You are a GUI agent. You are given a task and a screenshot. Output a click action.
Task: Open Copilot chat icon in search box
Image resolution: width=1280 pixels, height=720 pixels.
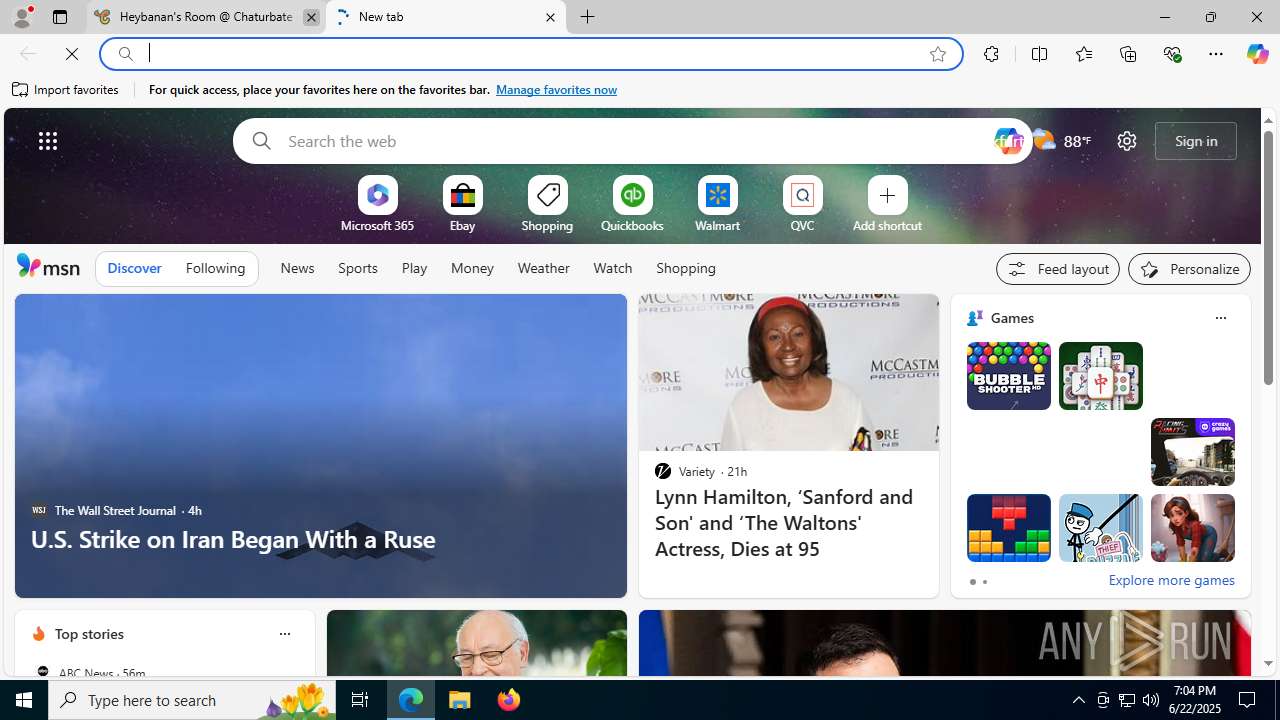pos(1008,141)
